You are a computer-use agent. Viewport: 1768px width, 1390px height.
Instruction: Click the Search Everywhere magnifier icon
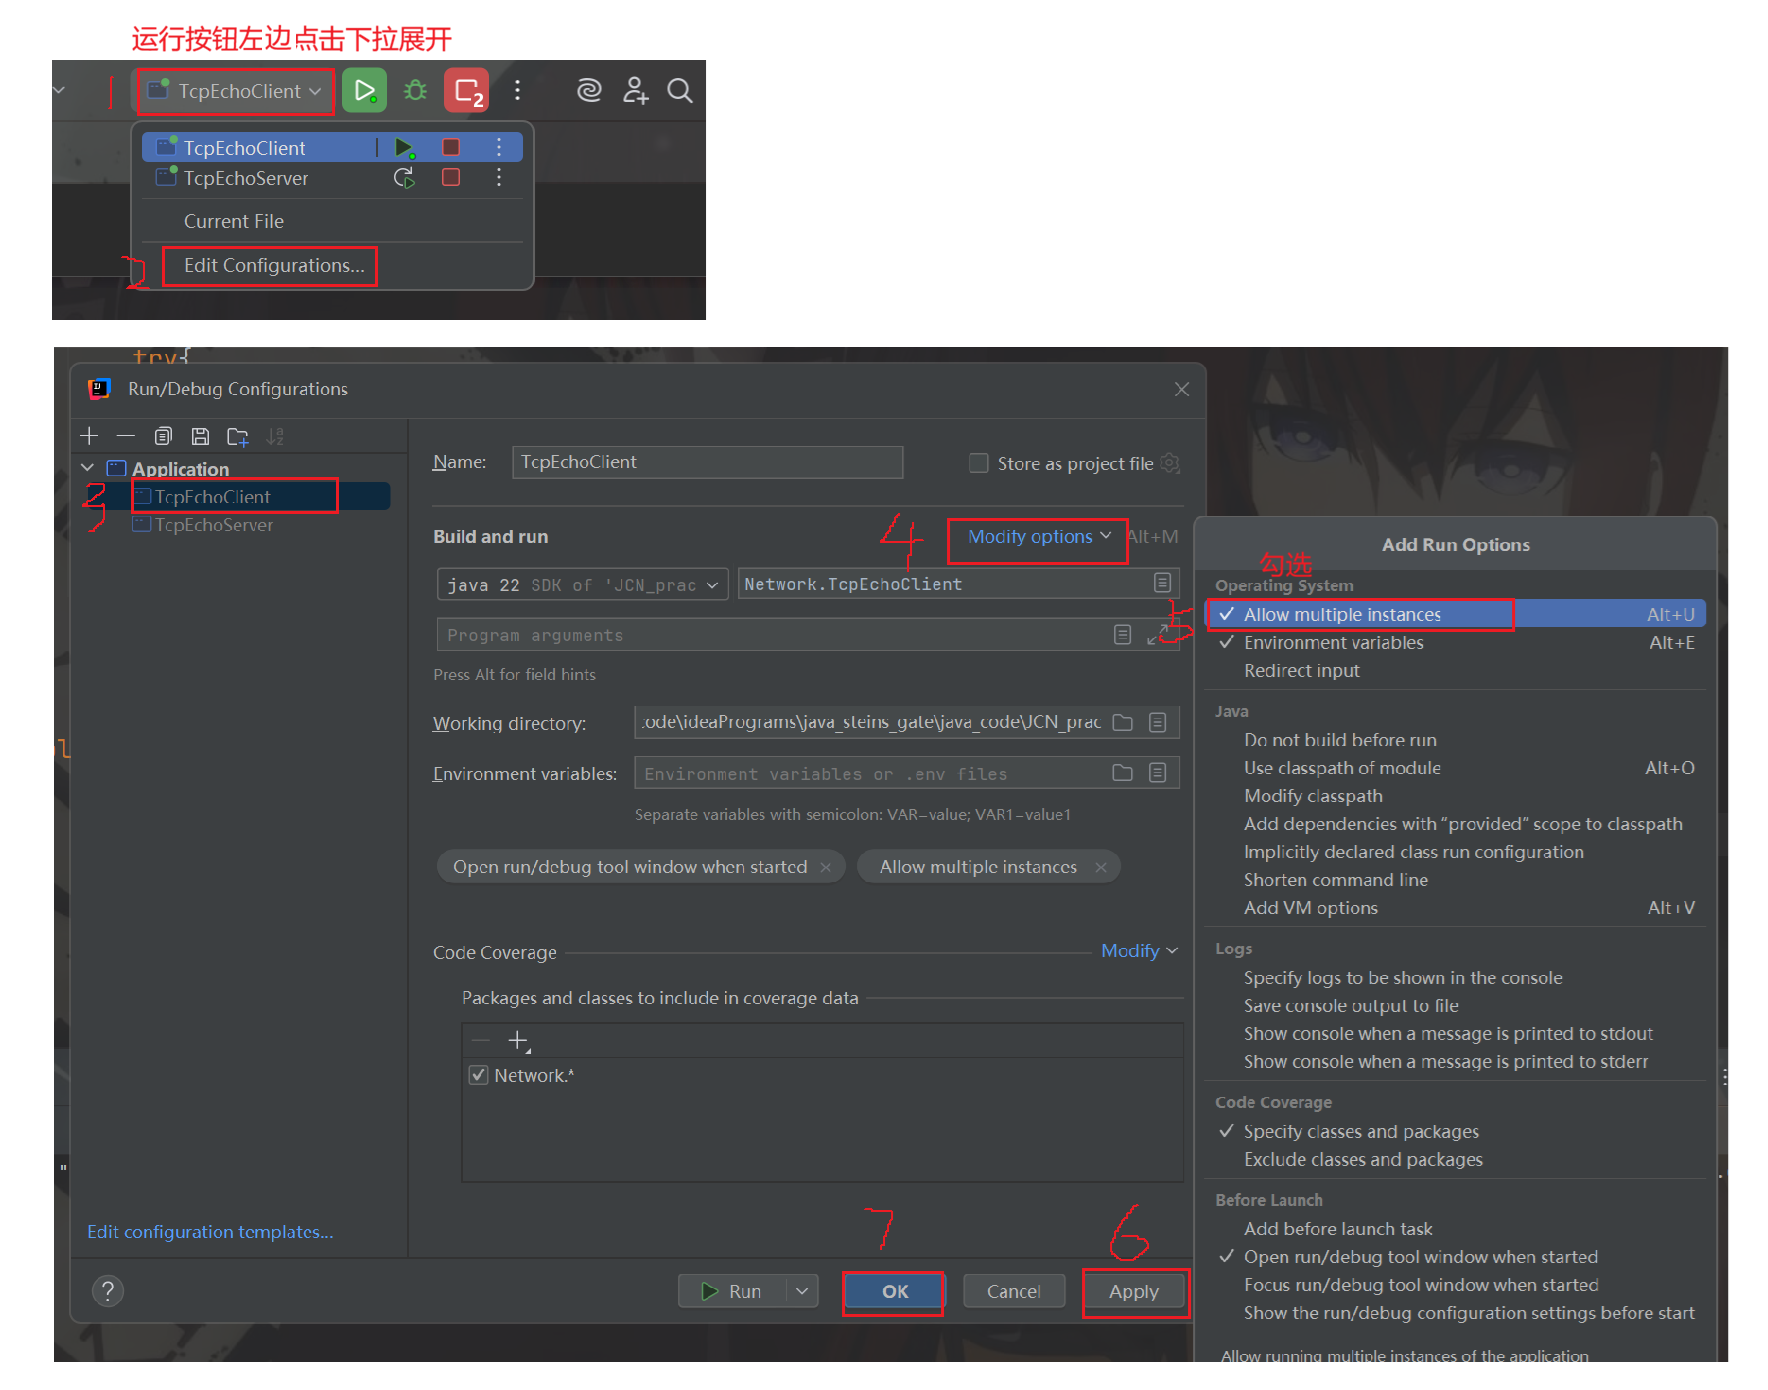[x=680, y=91]
